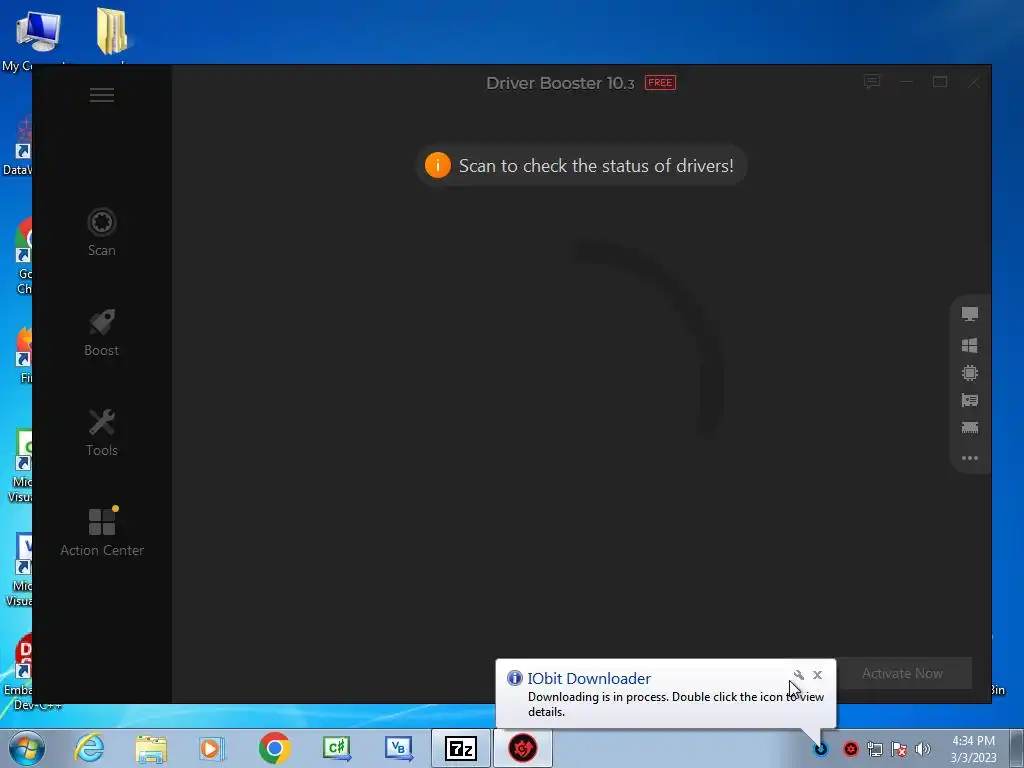The width and height of the screenshot is (1024, 768).
Task: Launch Internet Explorer from taskbar
Action: point(89,748)
